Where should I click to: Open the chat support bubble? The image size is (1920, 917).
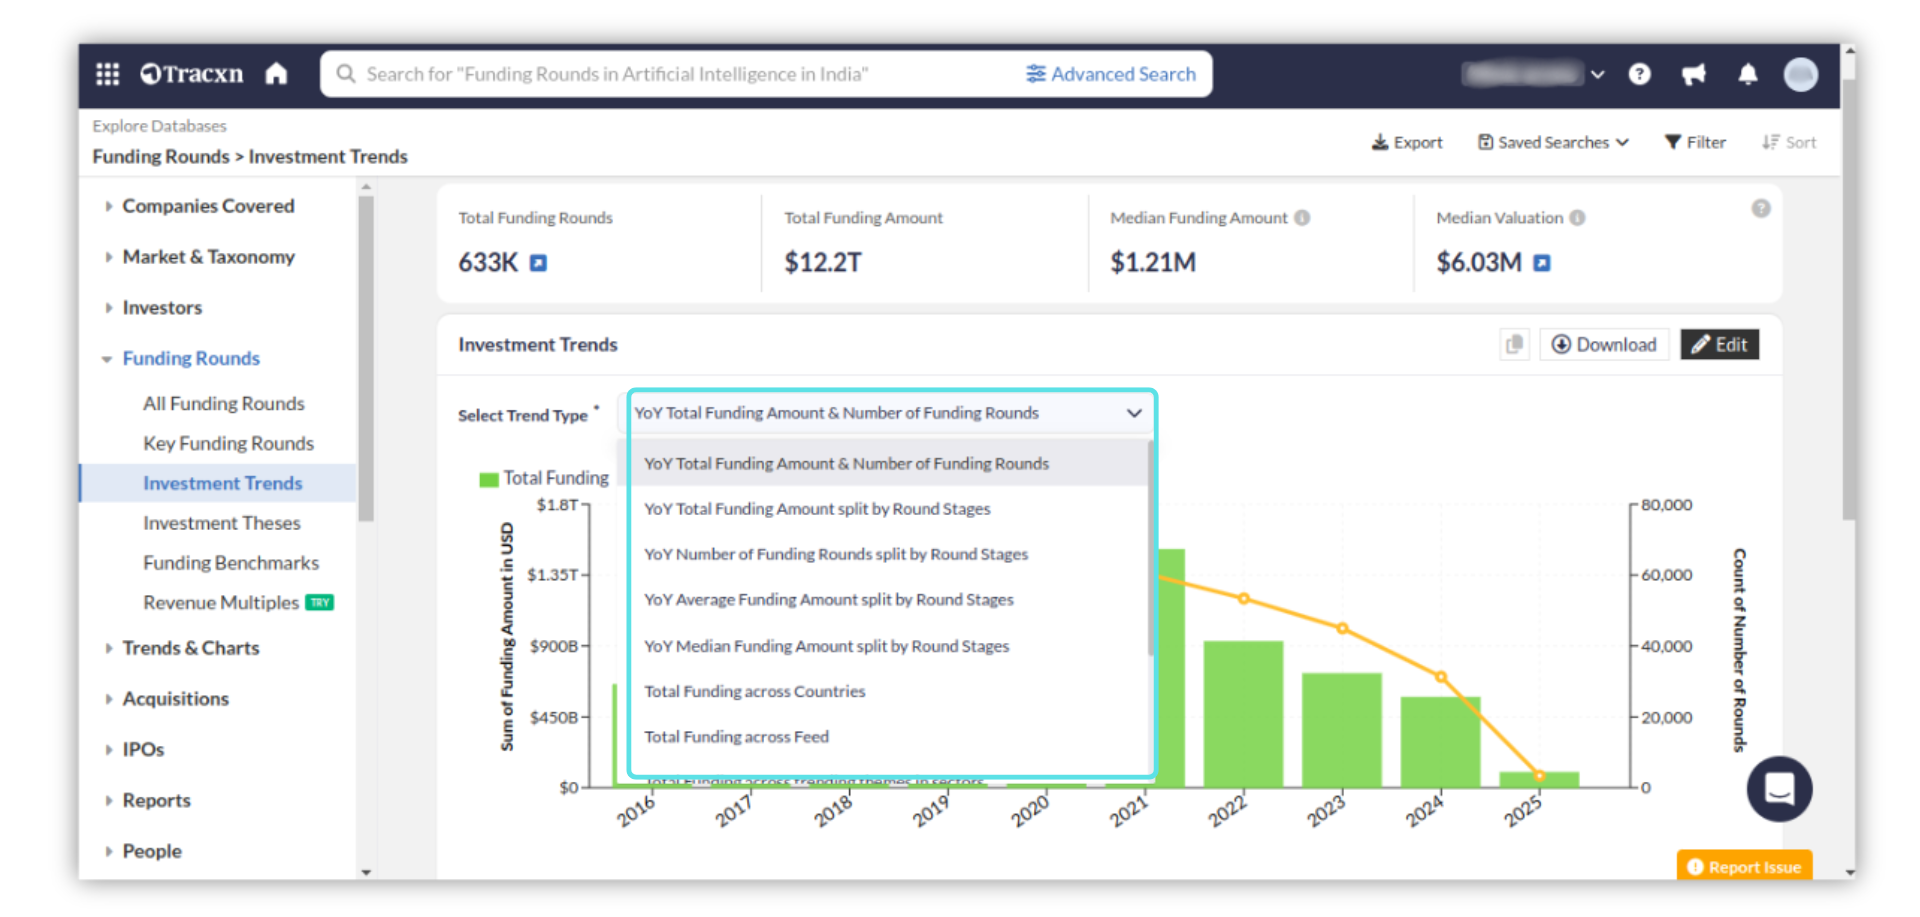tap(1779, 789)
